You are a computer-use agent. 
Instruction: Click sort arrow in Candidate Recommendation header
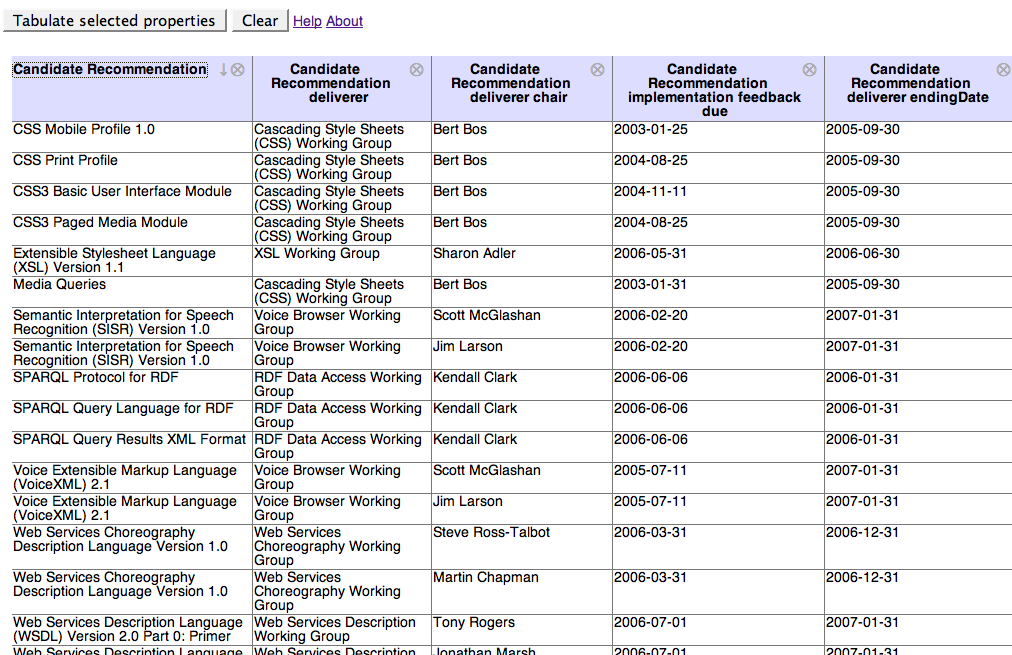[224, 70]
